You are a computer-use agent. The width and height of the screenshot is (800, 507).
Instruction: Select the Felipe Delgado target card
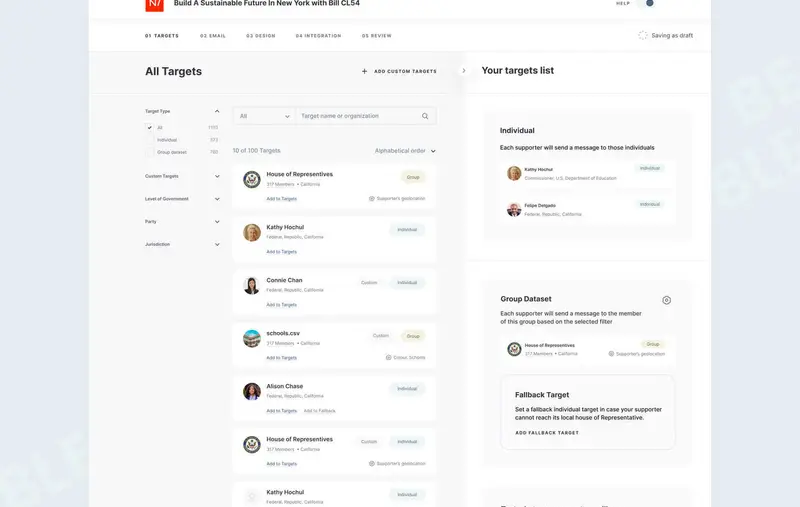[x=588, y=210]
